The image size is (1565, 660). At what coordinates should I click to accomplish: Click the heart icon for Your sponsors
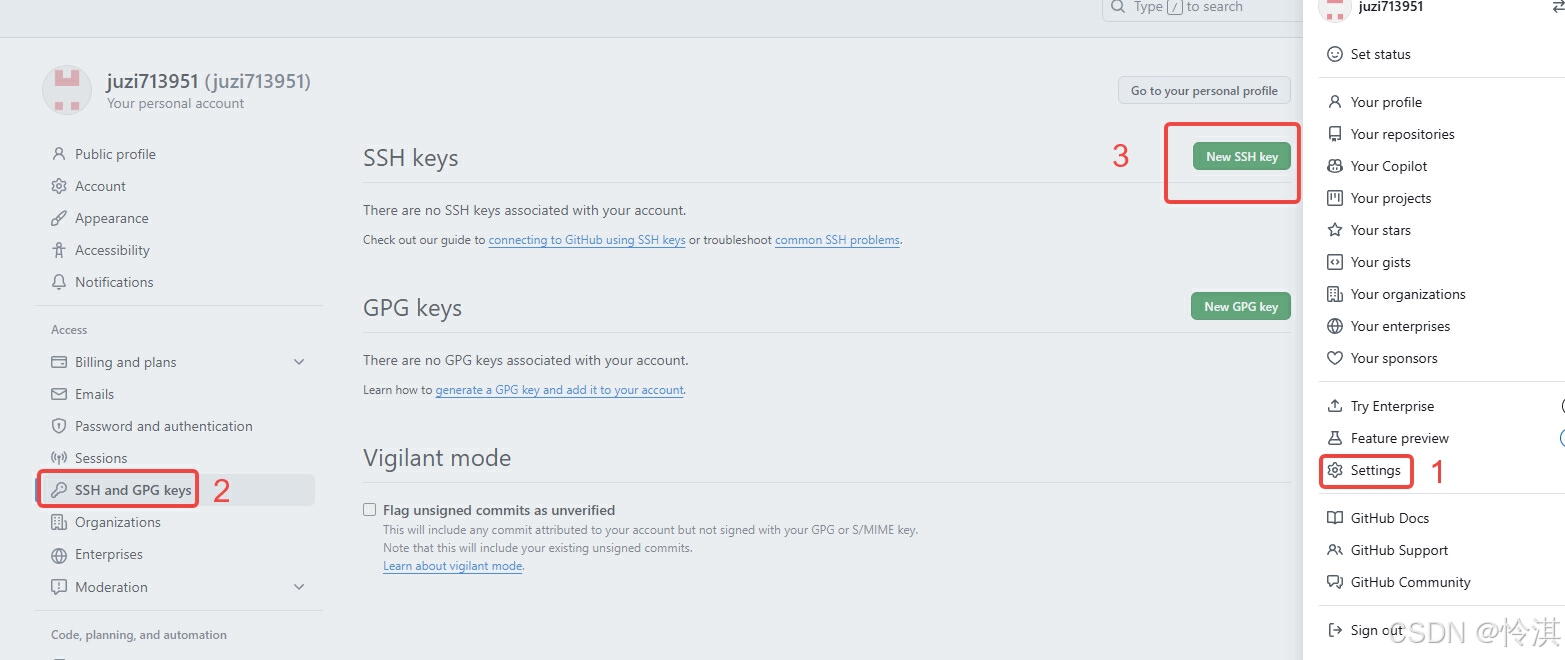click(1334, 358)
